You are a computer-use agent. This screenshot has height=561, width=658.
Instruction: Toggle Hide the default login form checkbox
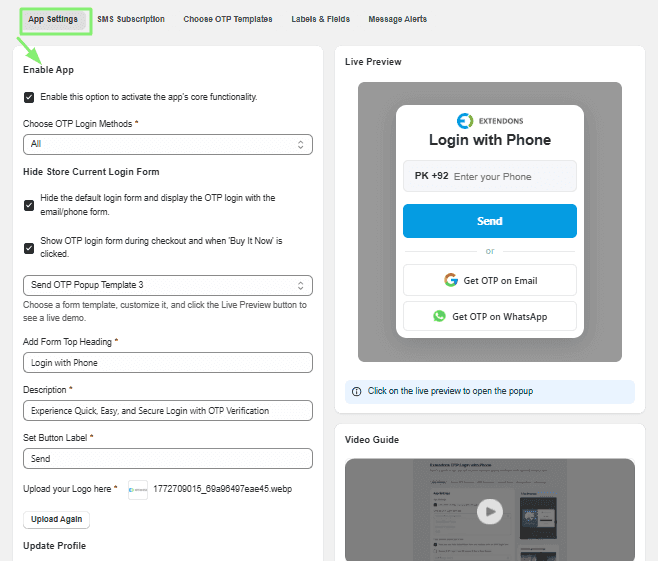29,205
